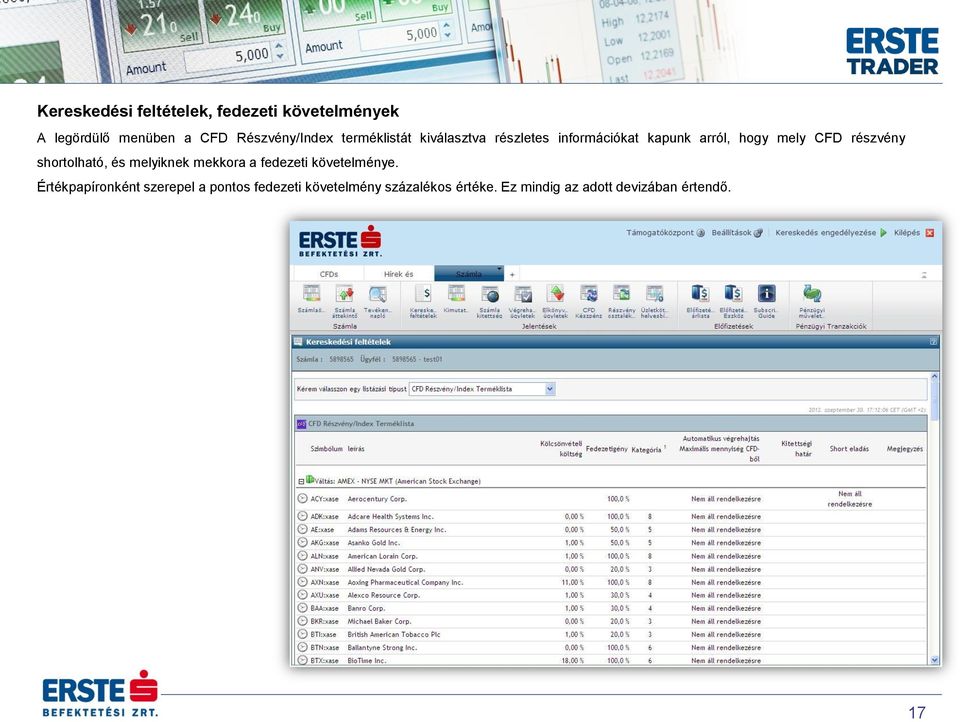Image resolution: width=960 pixels, height=722 pixels.
Task: Expand ALN:xase American Lorain row details
Action: (x=302, y=556)
